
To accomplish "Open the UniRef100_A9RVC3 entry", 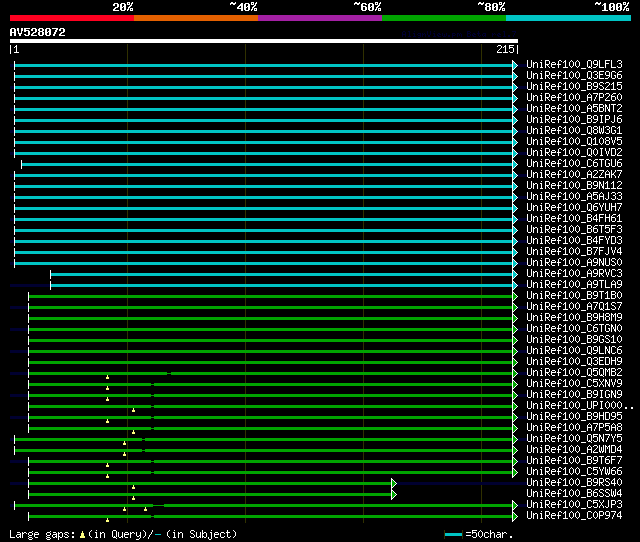I will pos(574,273).
